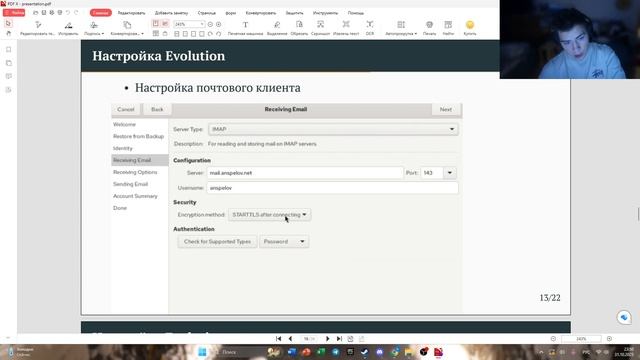
Task: Open the Добавить заметку tab
Action: pos(171,13)
